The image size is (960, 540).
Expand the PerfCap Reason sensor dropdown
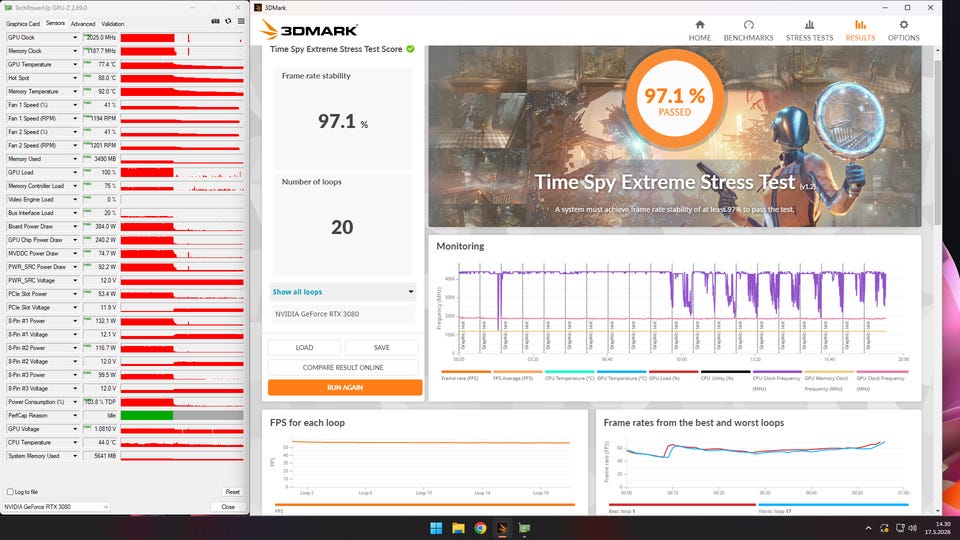[x=75, y=415]
